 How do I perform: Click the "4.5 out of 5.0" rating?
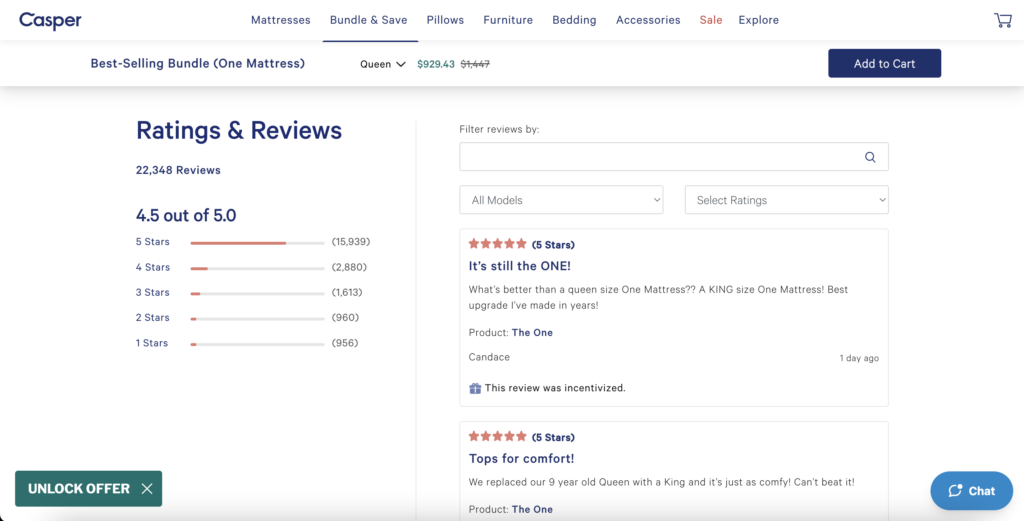click(186, 215)
